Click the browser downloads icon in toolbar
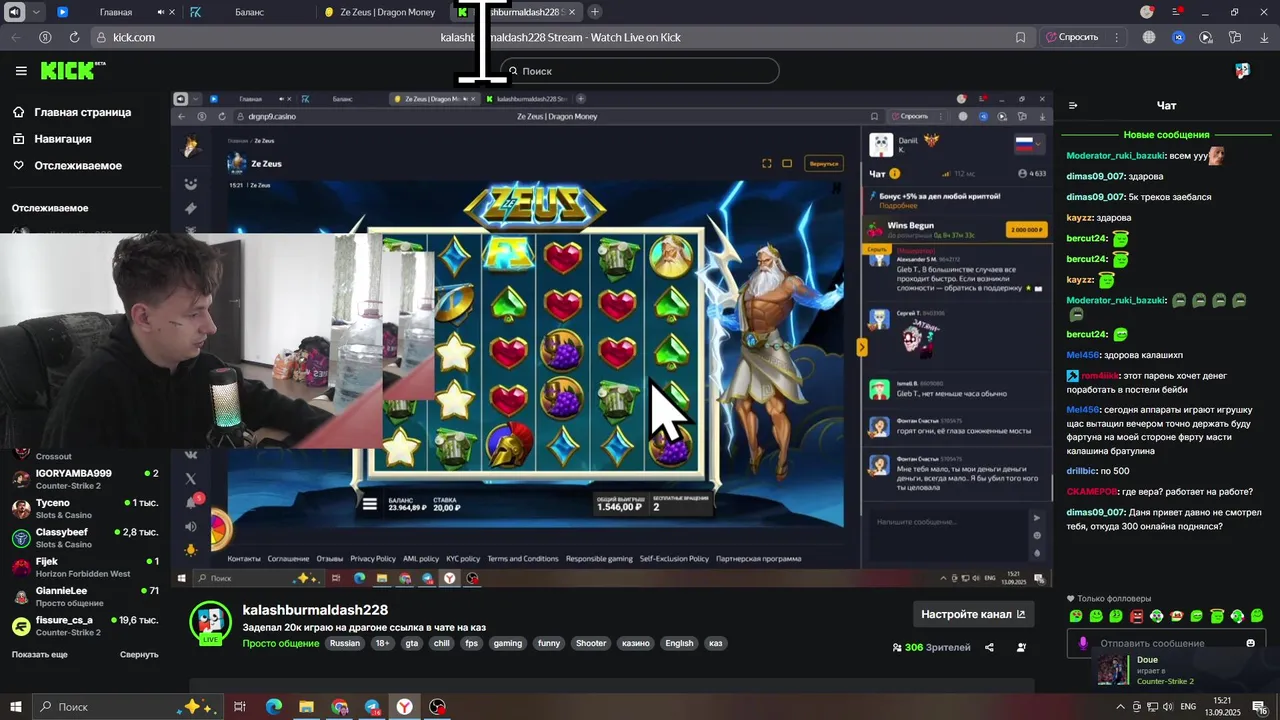 pos(1263,37)
